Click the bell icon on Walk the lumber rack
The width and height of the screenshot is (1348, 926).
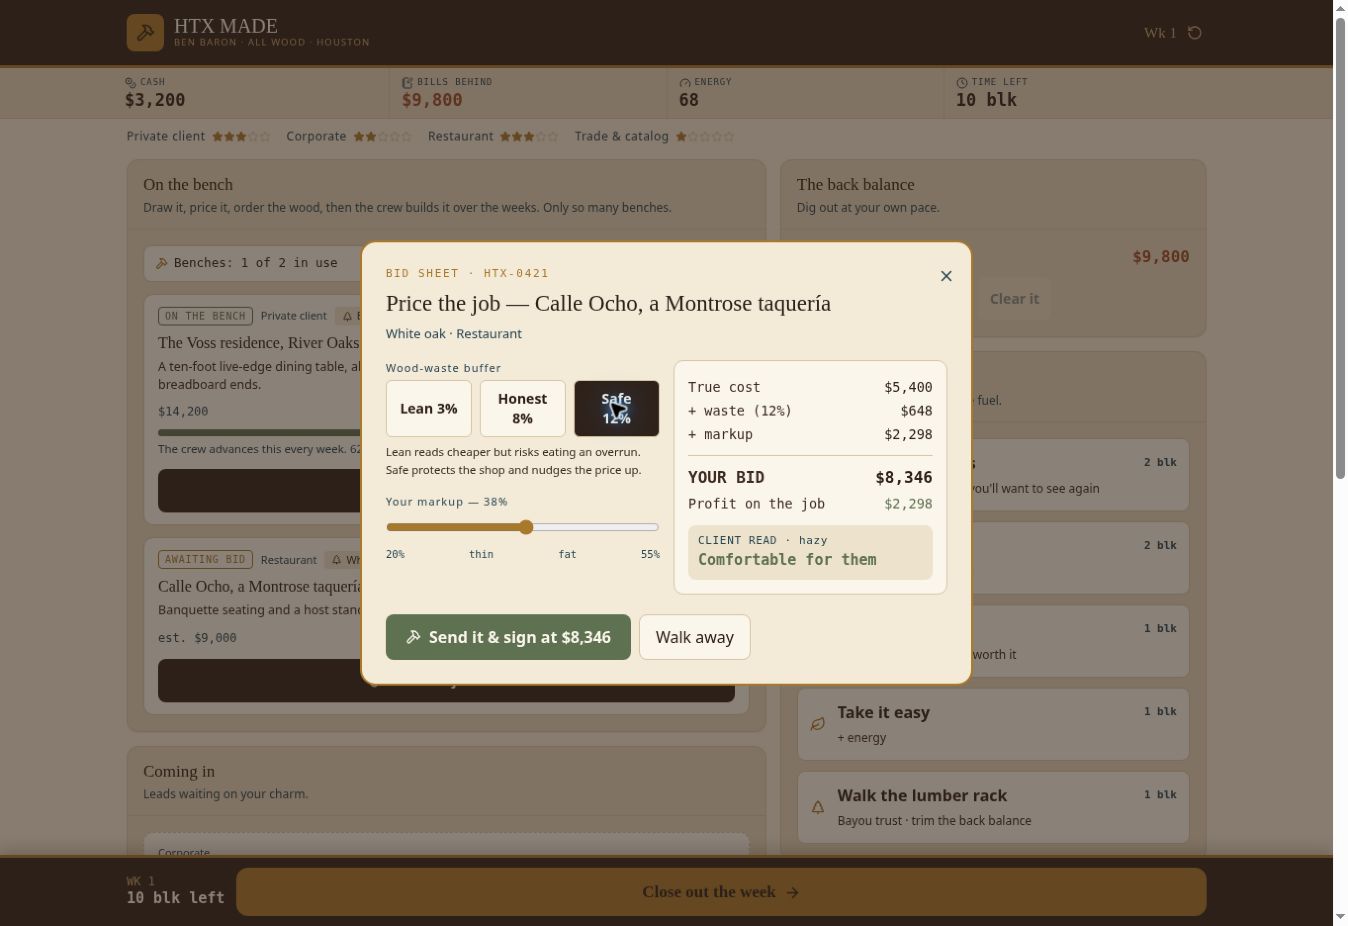(817, 807)
